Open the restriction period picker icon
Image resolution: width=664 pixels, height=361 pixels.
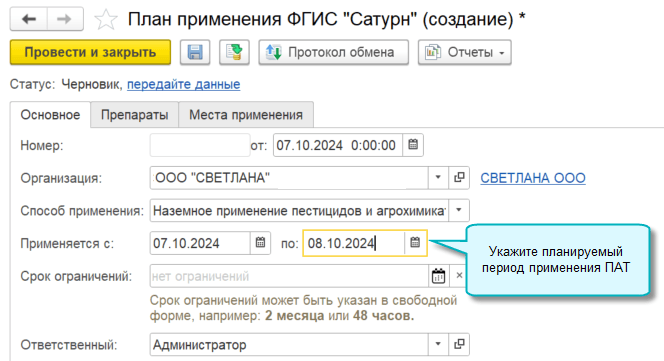(438, 276)
